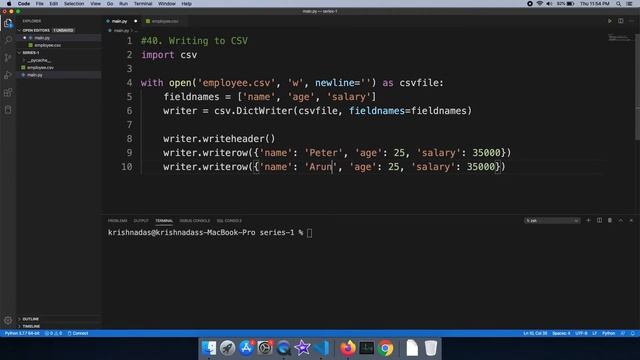Viewport: 640px width, 360px height.
Task: Change encoding via UTF-8 in status bar
Action: click(581, 333)
